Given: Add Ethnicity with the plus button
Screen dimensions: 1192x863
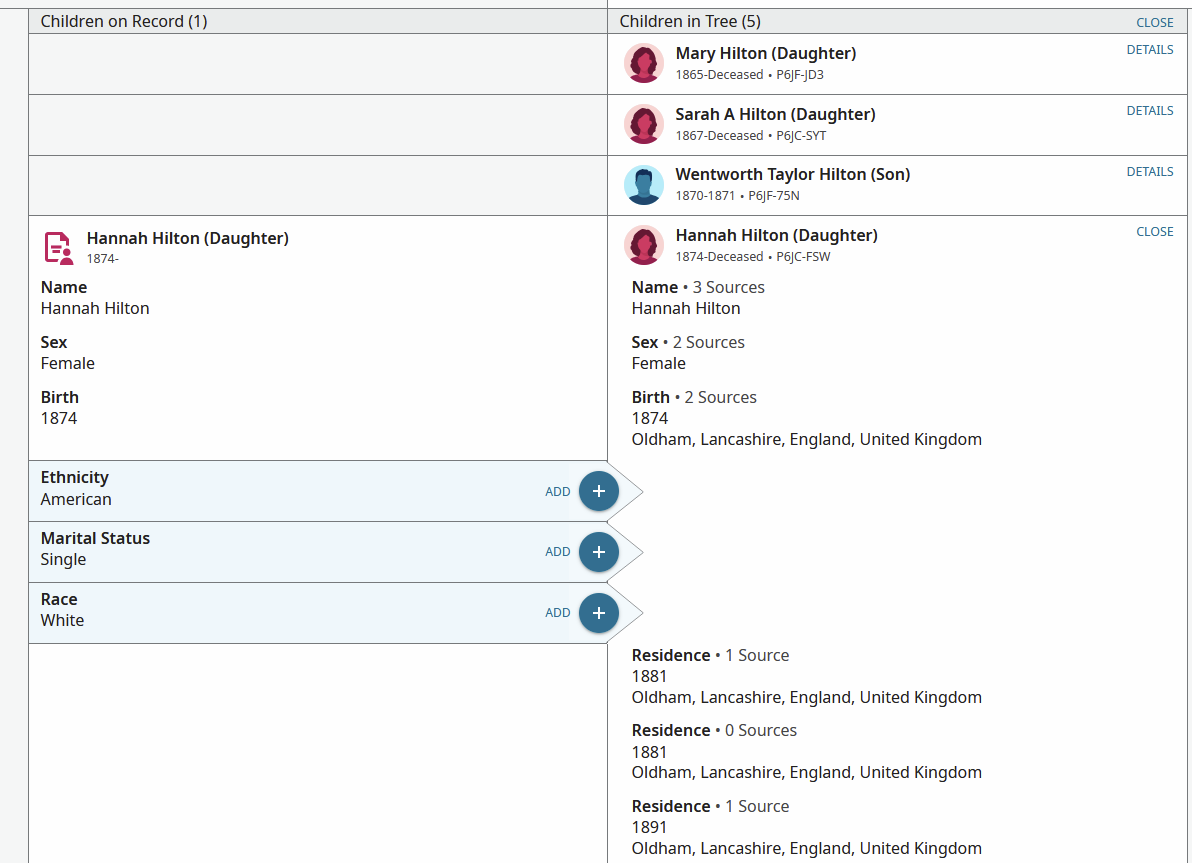Looking at the screenshot, I should (598, 491).
